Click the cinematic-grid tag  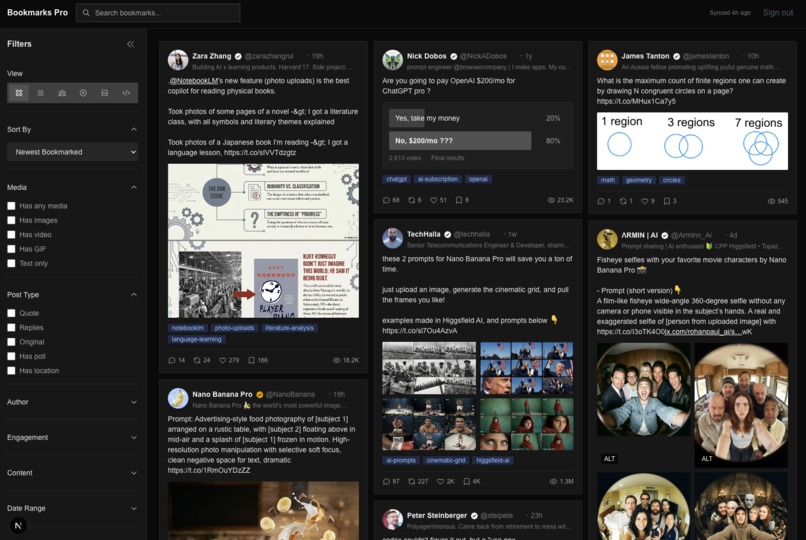446,460
